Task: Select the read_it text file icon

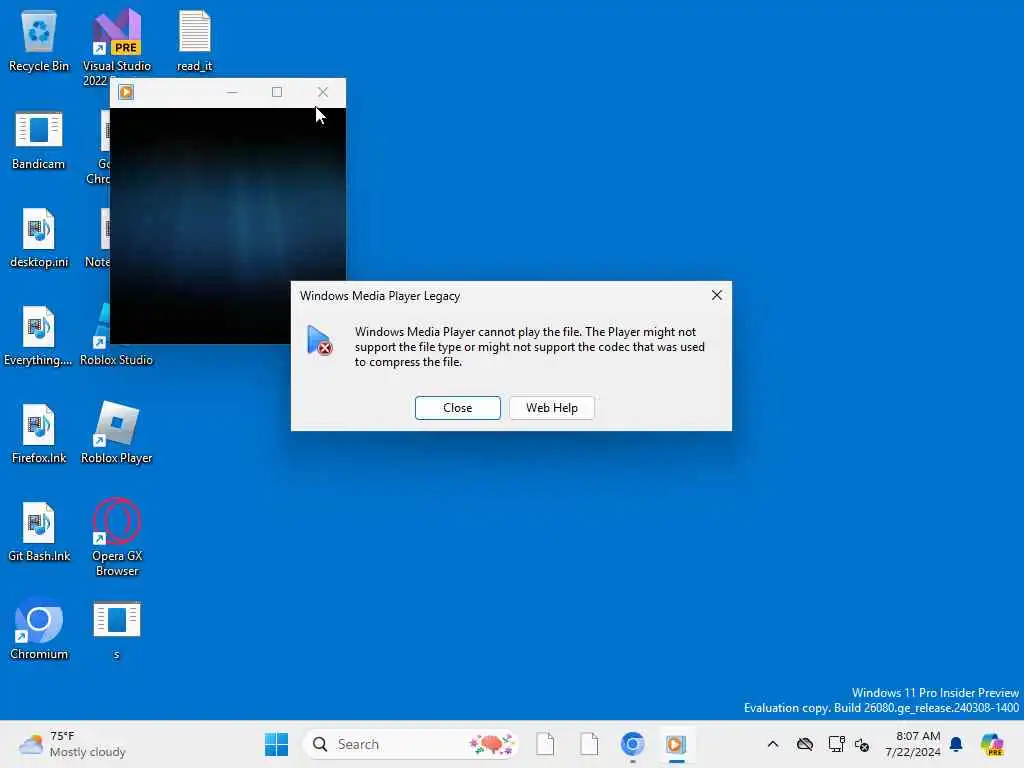Action: coord(195,40)
